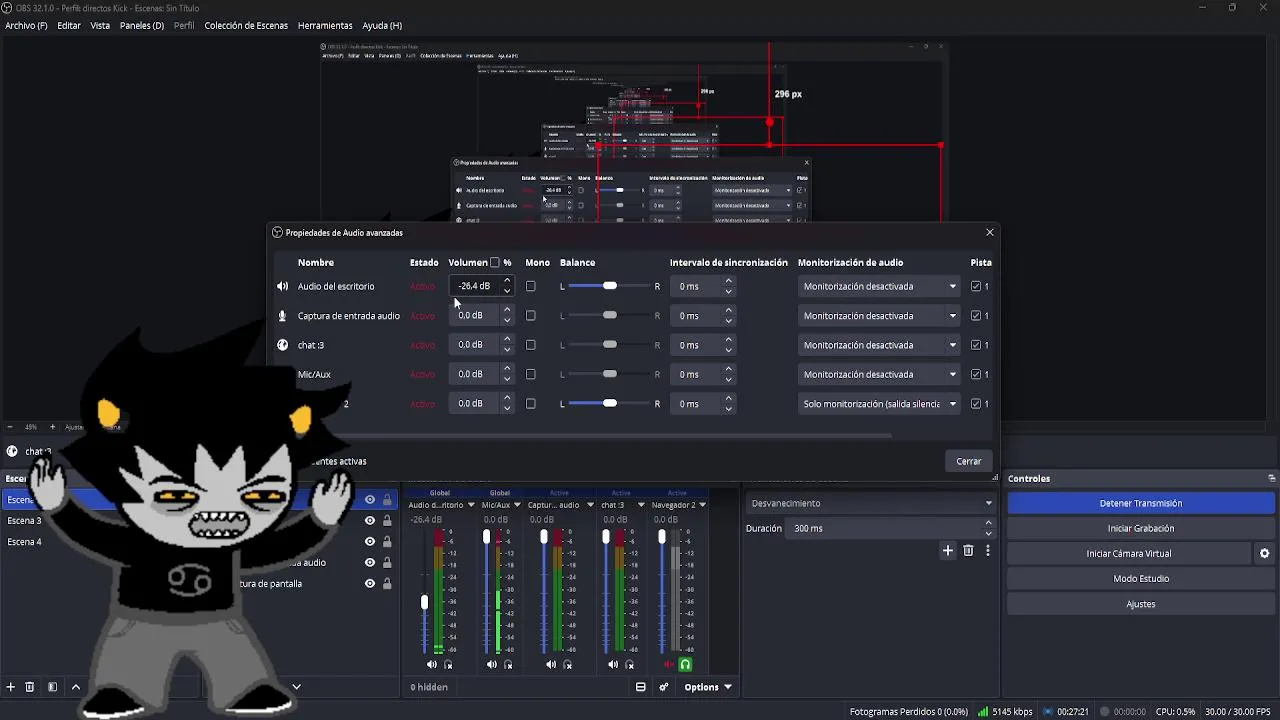Image resolution: width=1280 pixels, height=720 pixels.
Task: Open the Vista menu
Action: point(100,25)
